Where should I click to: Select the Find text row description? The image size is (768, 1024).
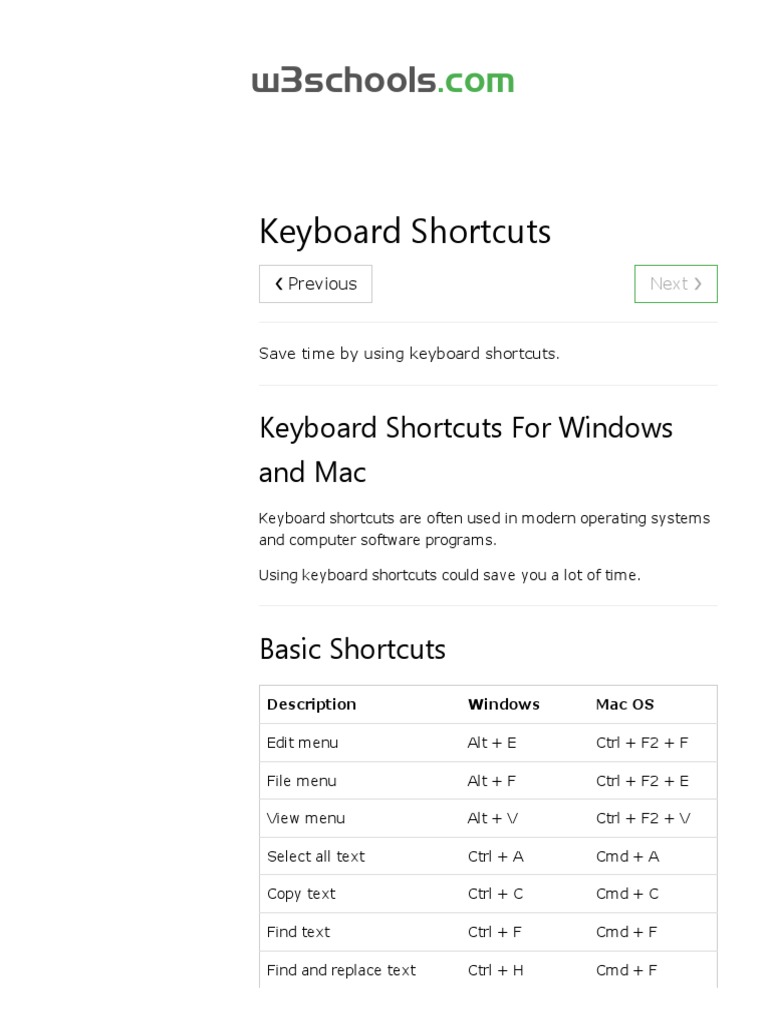[298, 932]
